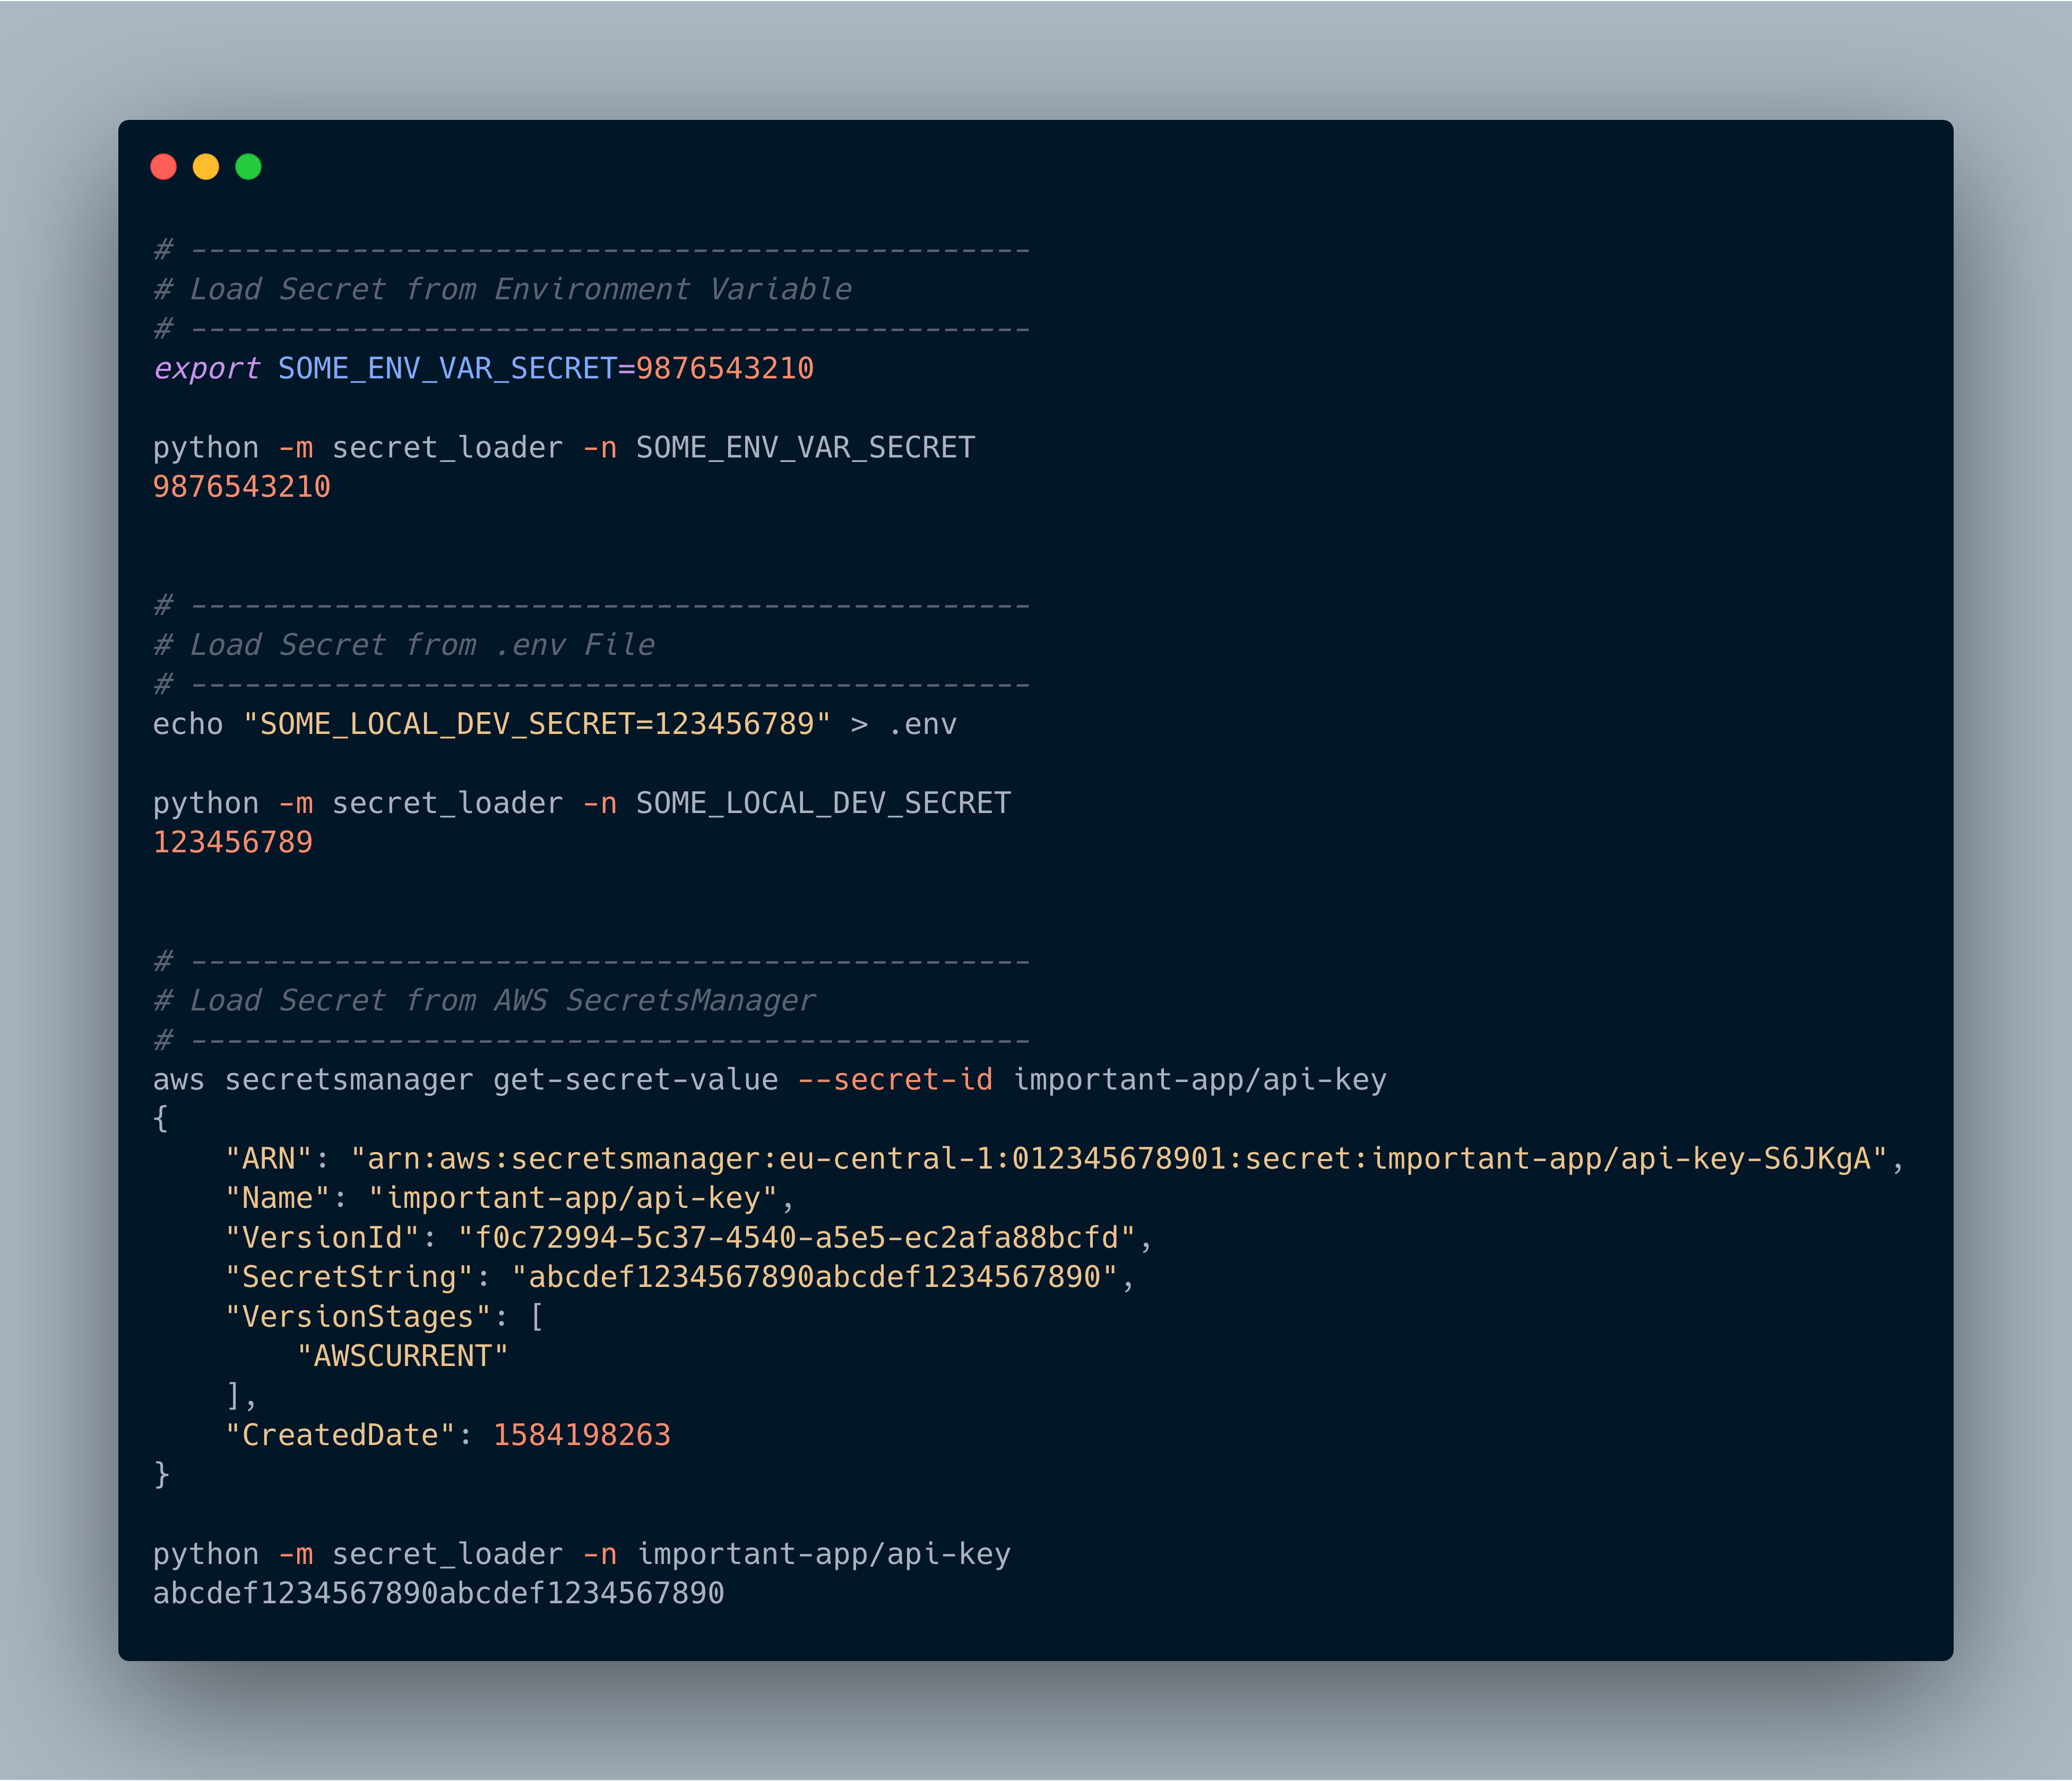Click the VersionId value f0c72994-5c37-4540
The width and height of the screenshot is (2072, 1781).
point(797,1238)
